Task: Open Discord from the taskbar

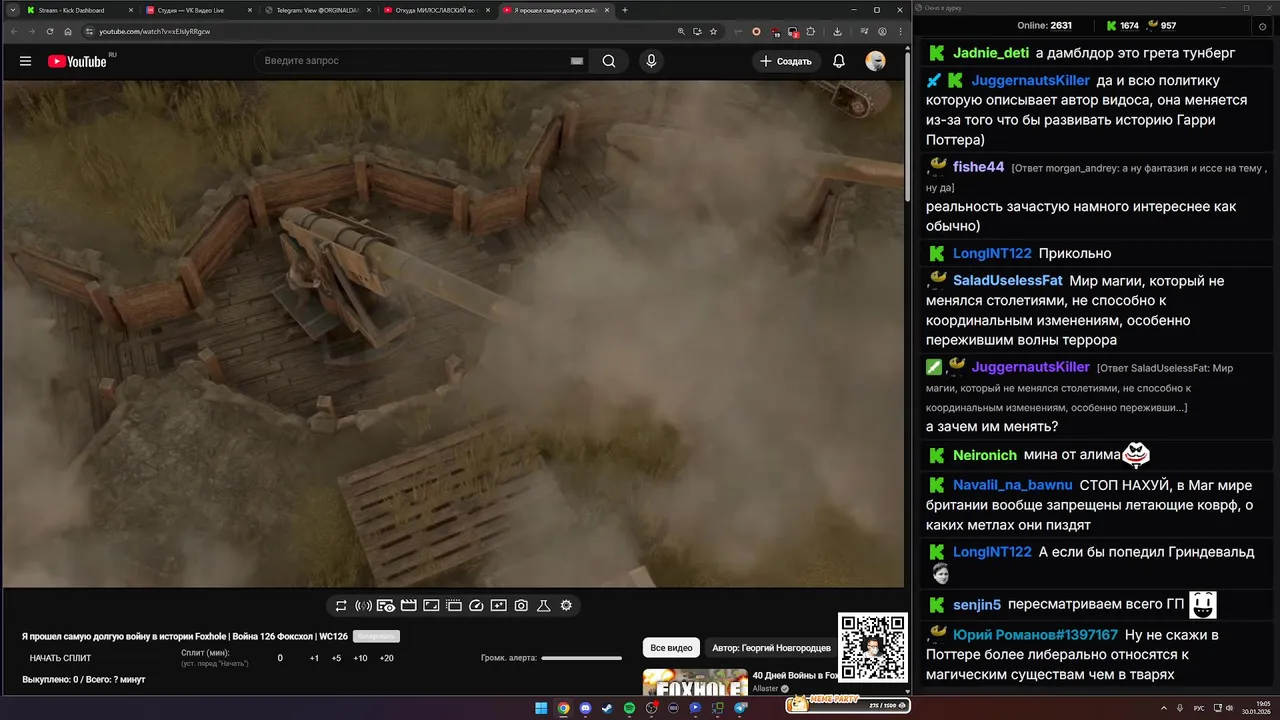Action: point(585,708)
